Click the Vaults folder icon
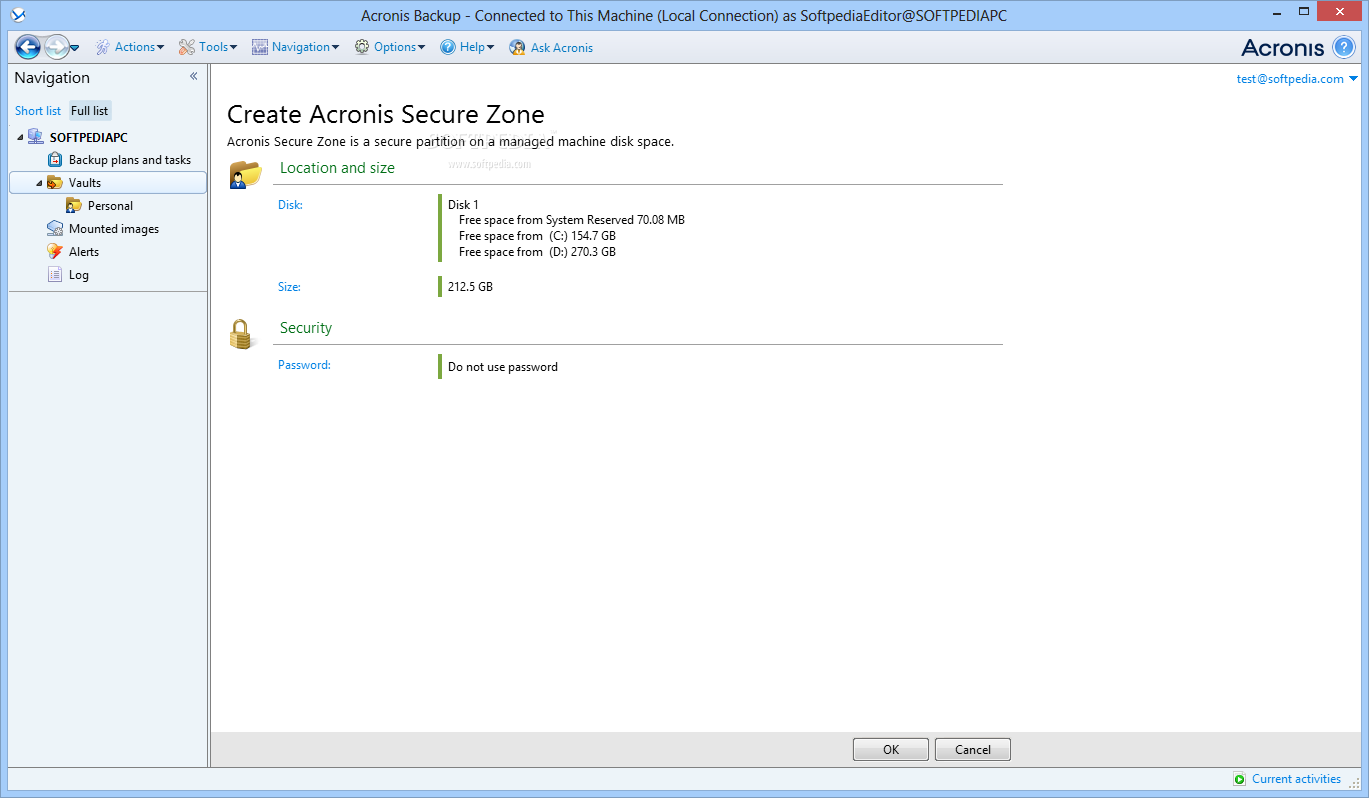The height and width of the screenshot is (798, 1369). pos(55,183)
